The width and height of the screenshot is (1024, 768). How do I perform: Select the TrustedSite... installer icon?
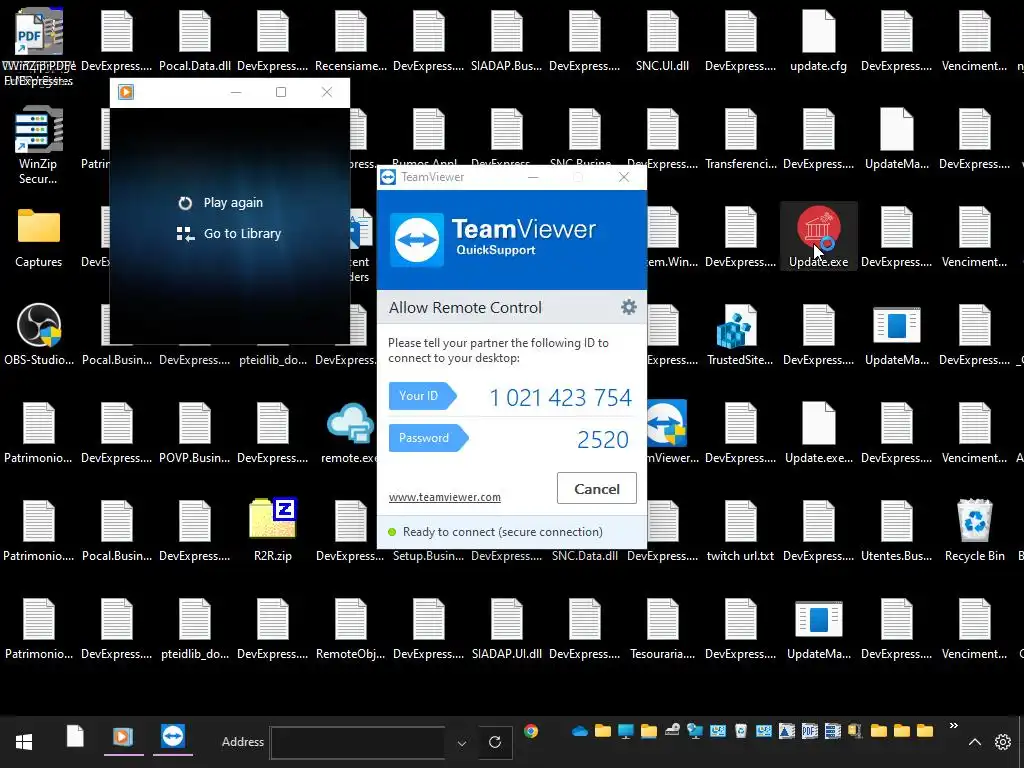[x=740, y=334]
